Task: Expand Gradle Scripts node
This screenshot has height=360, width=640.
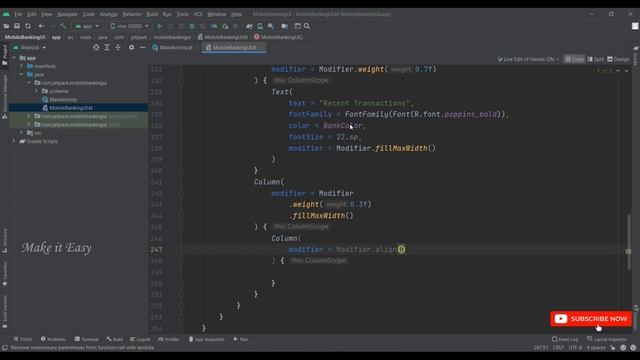Action: [14, 141]
